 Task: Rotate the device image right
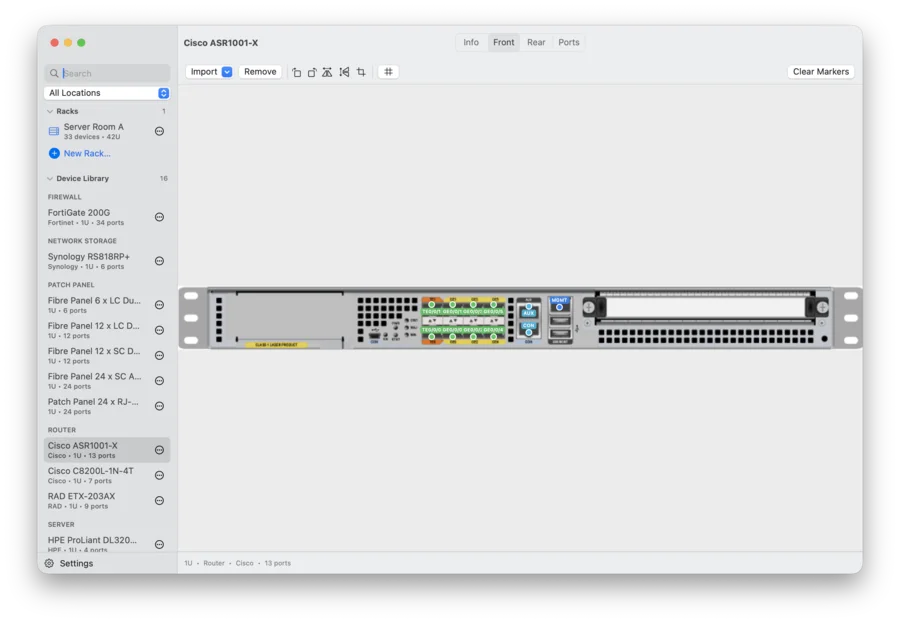tap(312, 72)
